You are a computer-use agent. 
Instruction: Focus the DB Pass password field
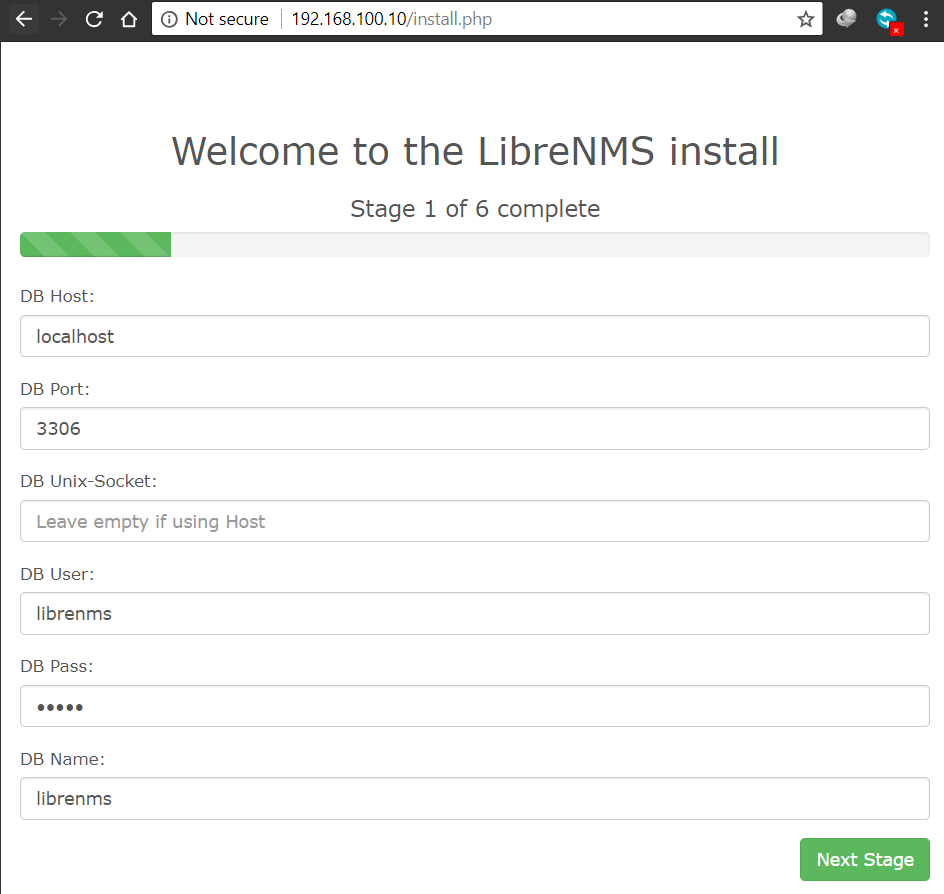click(x=474, y=706)
